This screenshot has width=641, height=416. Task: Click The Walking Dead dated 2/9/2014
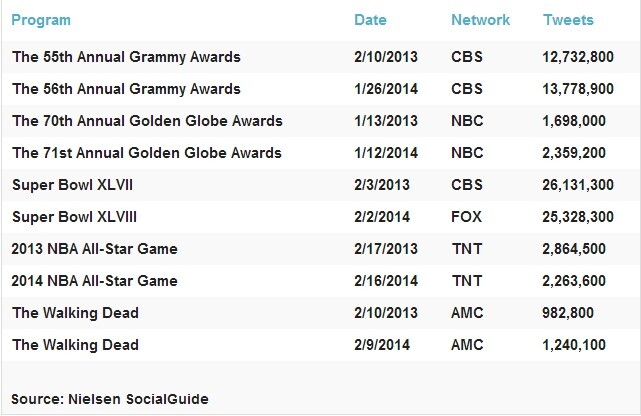[x=75, y=345]
